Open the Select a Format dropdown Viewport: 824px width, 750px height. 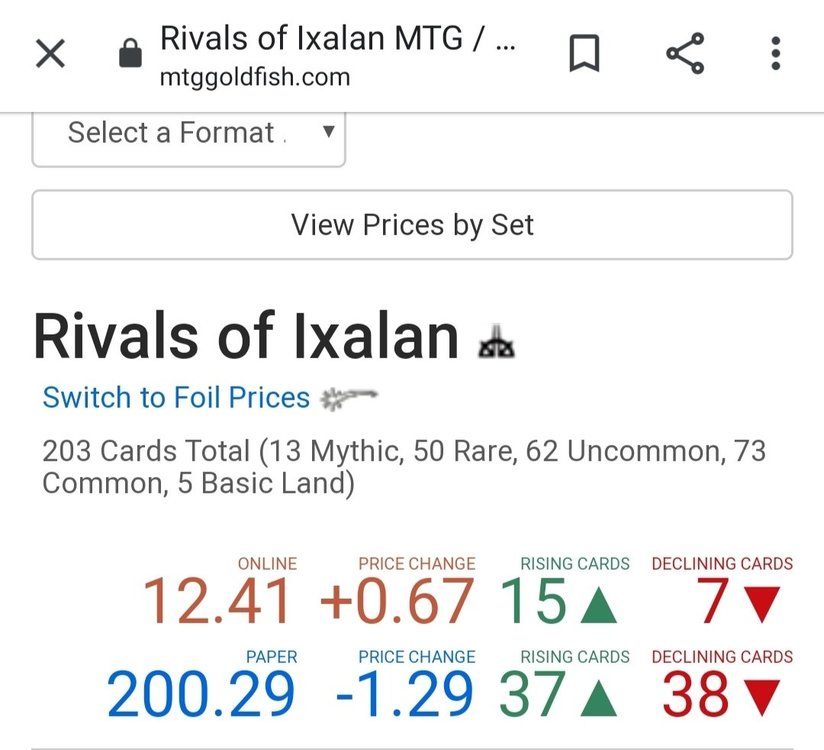pos(189,133)
